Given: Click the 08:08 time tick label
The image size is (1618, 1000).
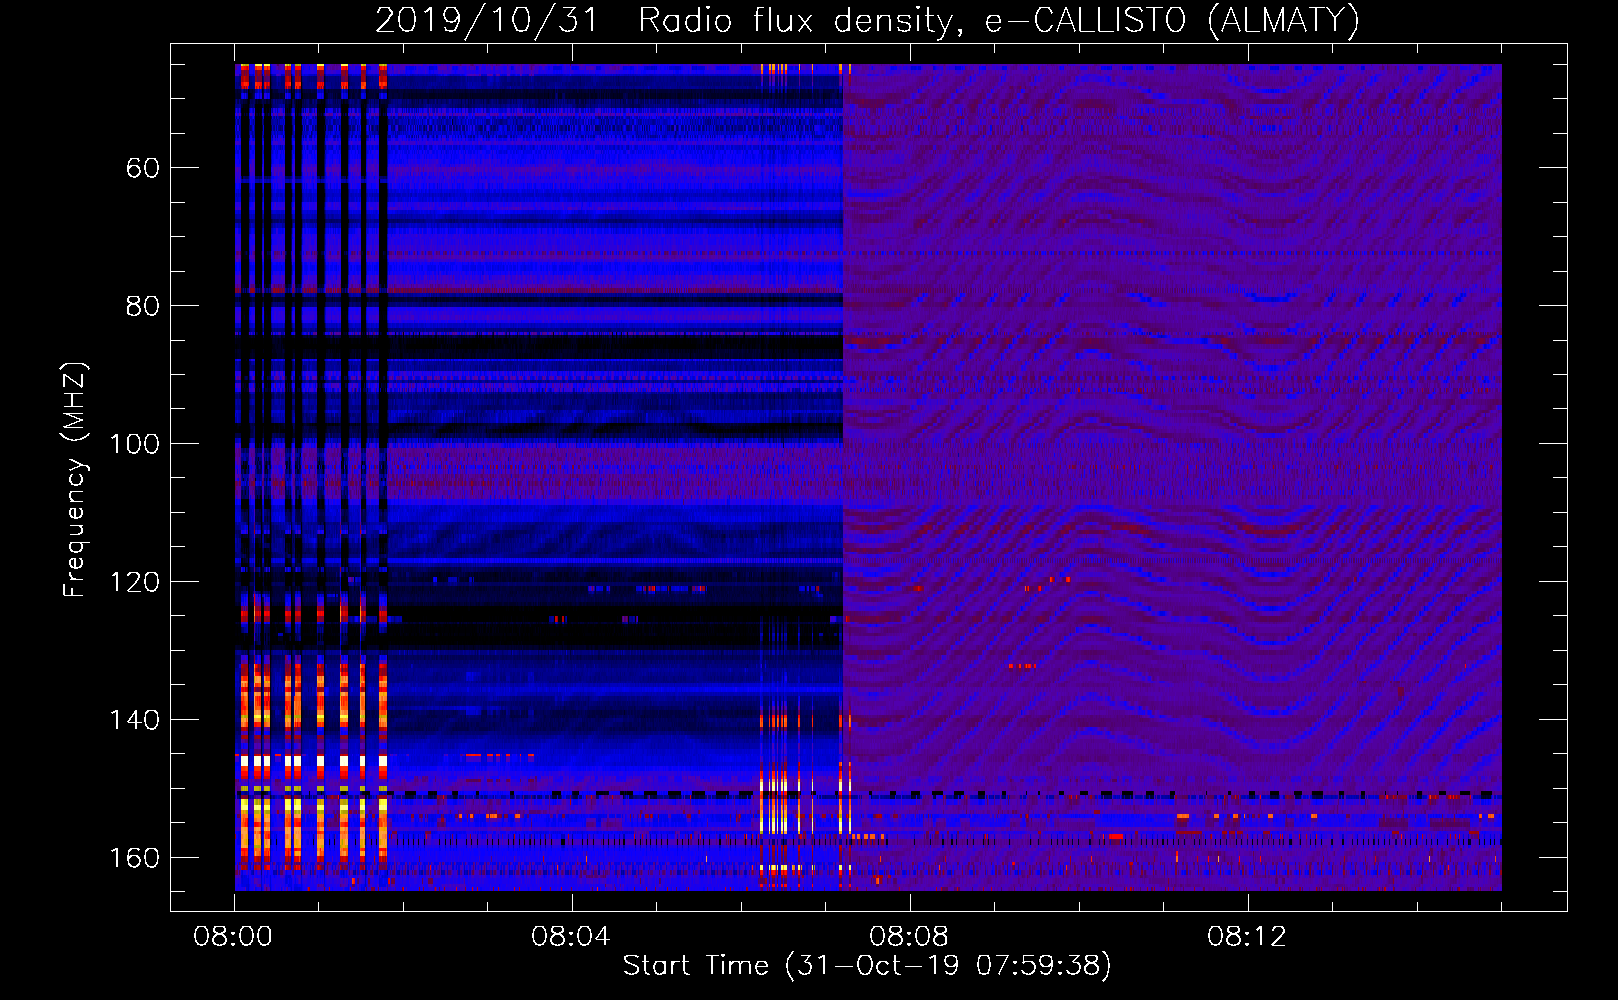Looking at the screenshot, I should tap(909, 937).
